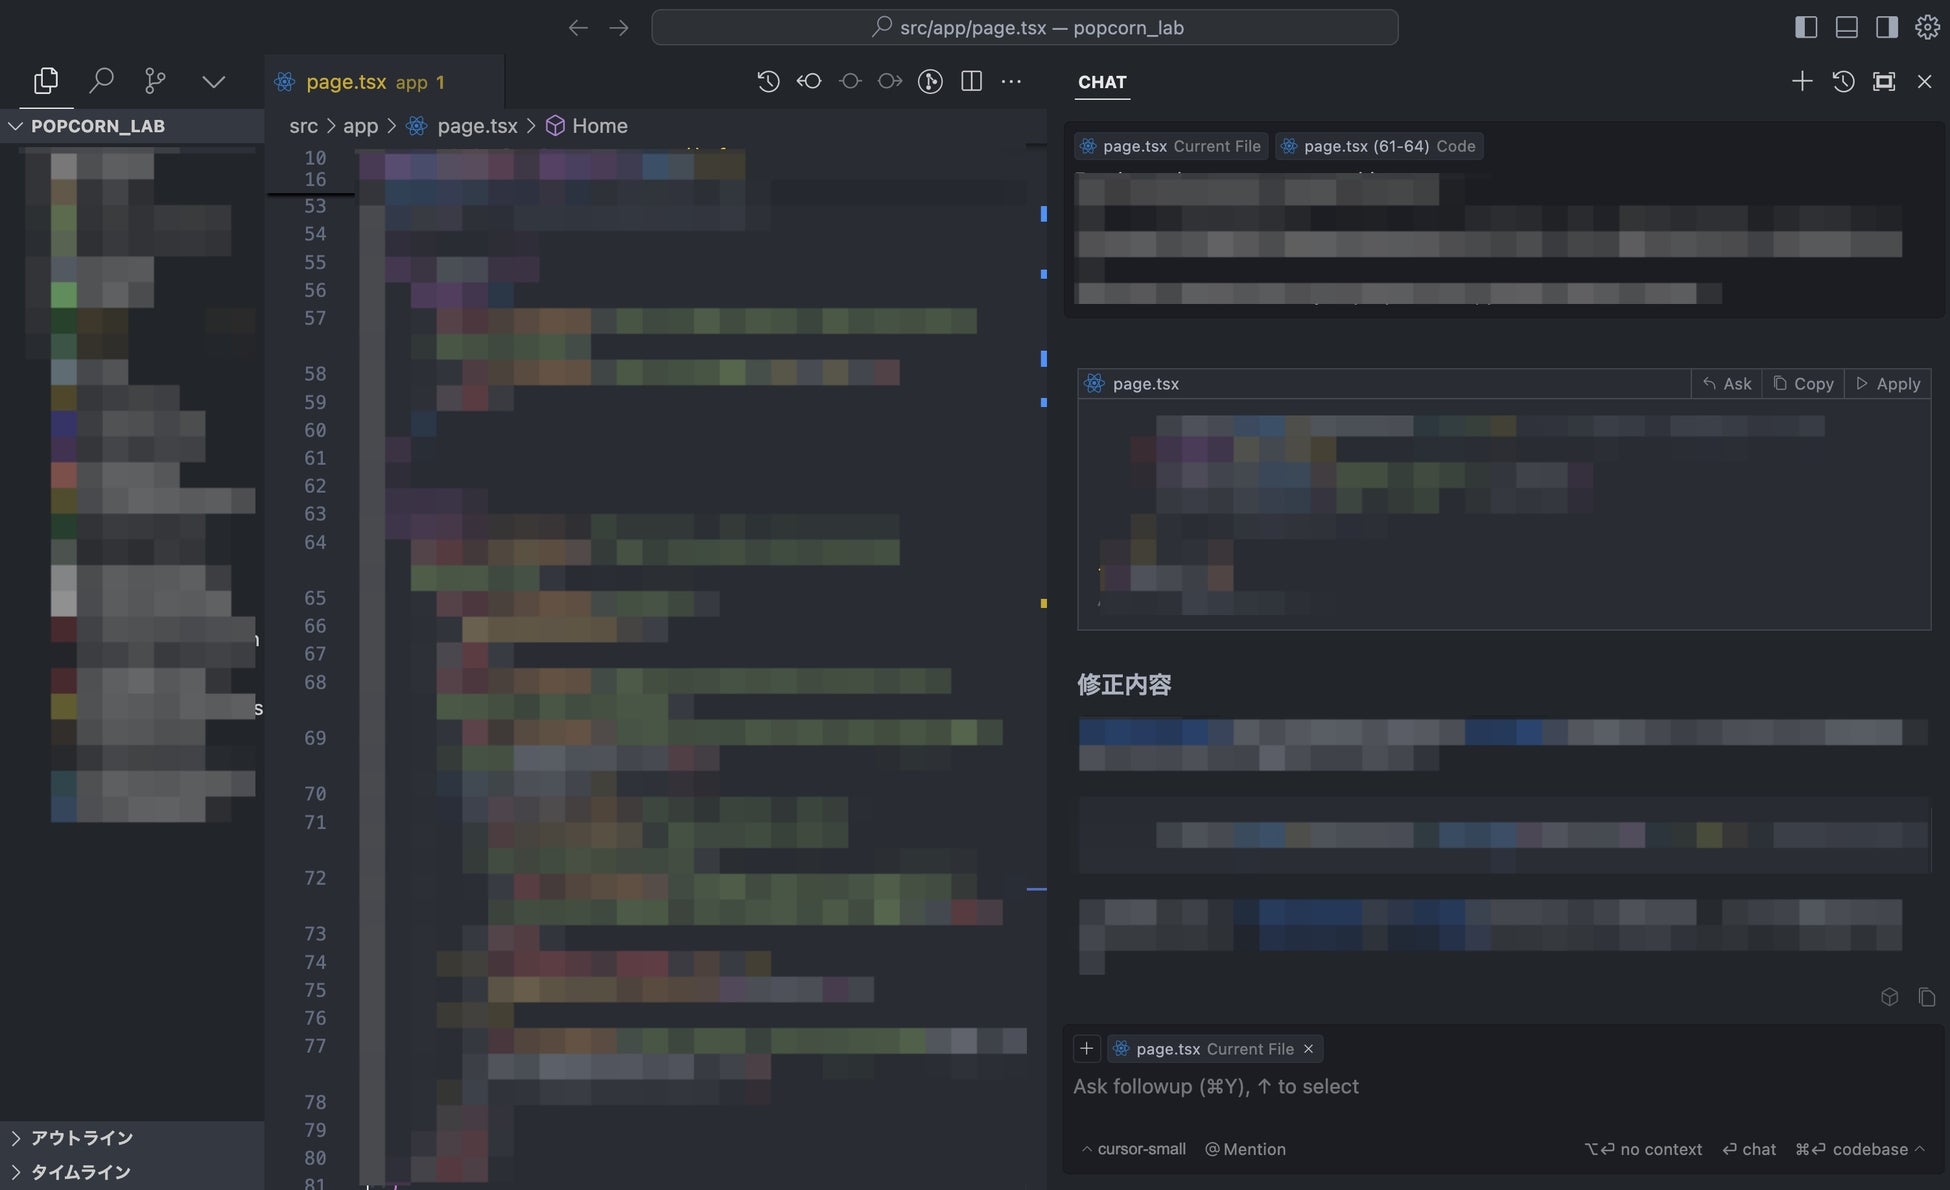Open the Explorer view icon
This screenshot has height=1190, width=1950.
46,81
